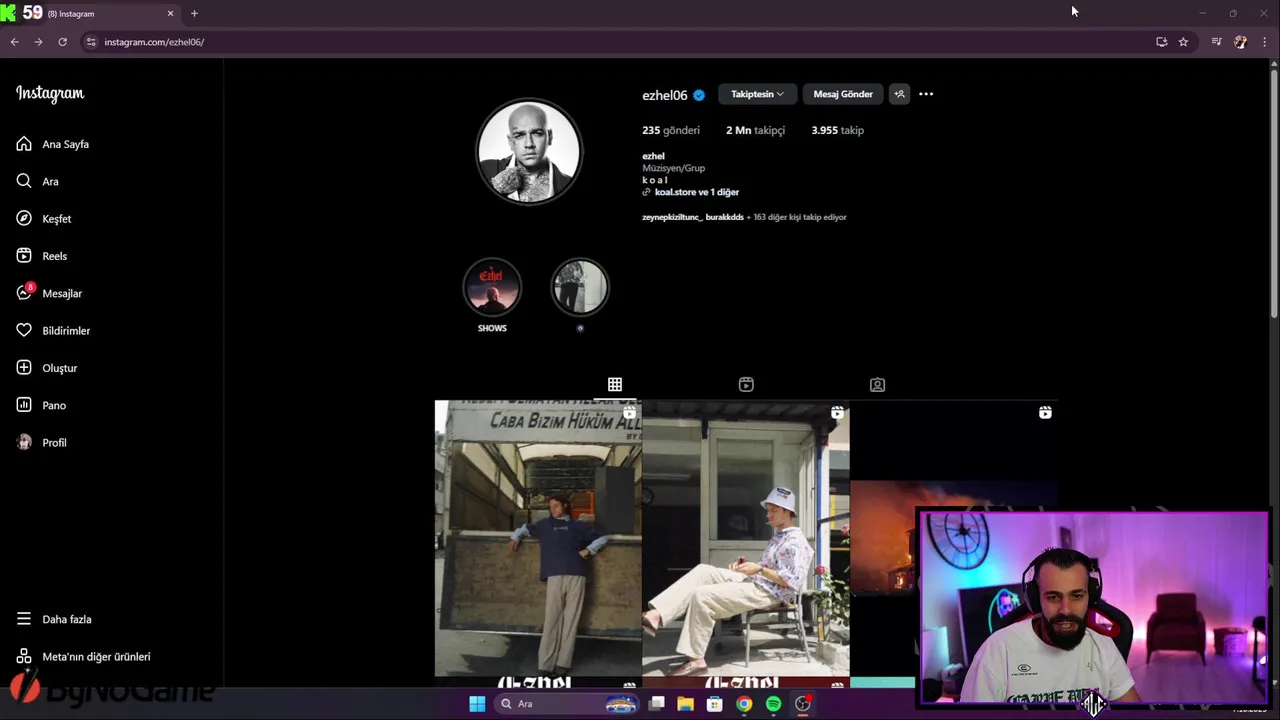Open the Reels sidebar icon

click(x=24, y=256)
